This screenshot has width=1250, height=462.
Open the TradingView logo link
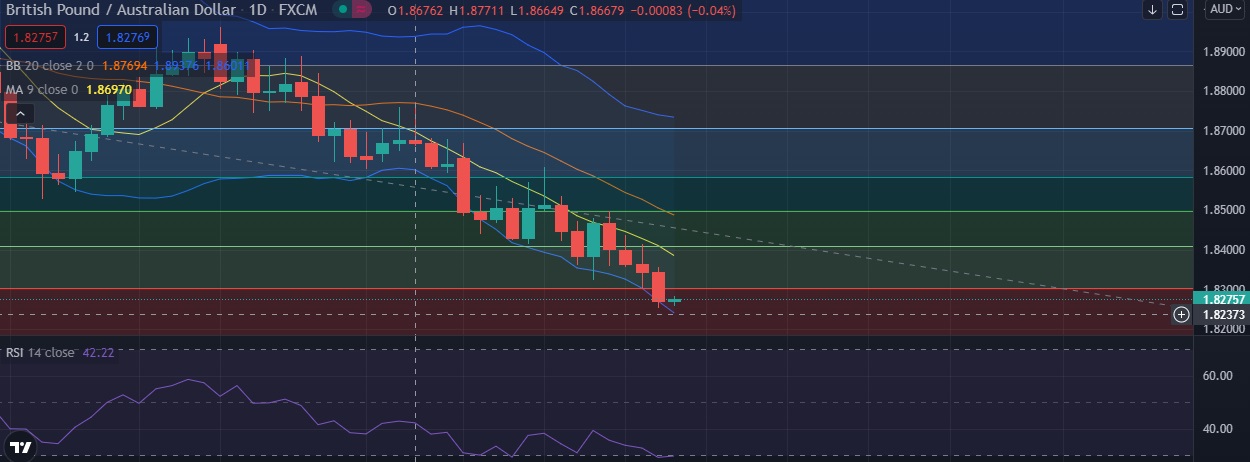click(x=20, y=446)
